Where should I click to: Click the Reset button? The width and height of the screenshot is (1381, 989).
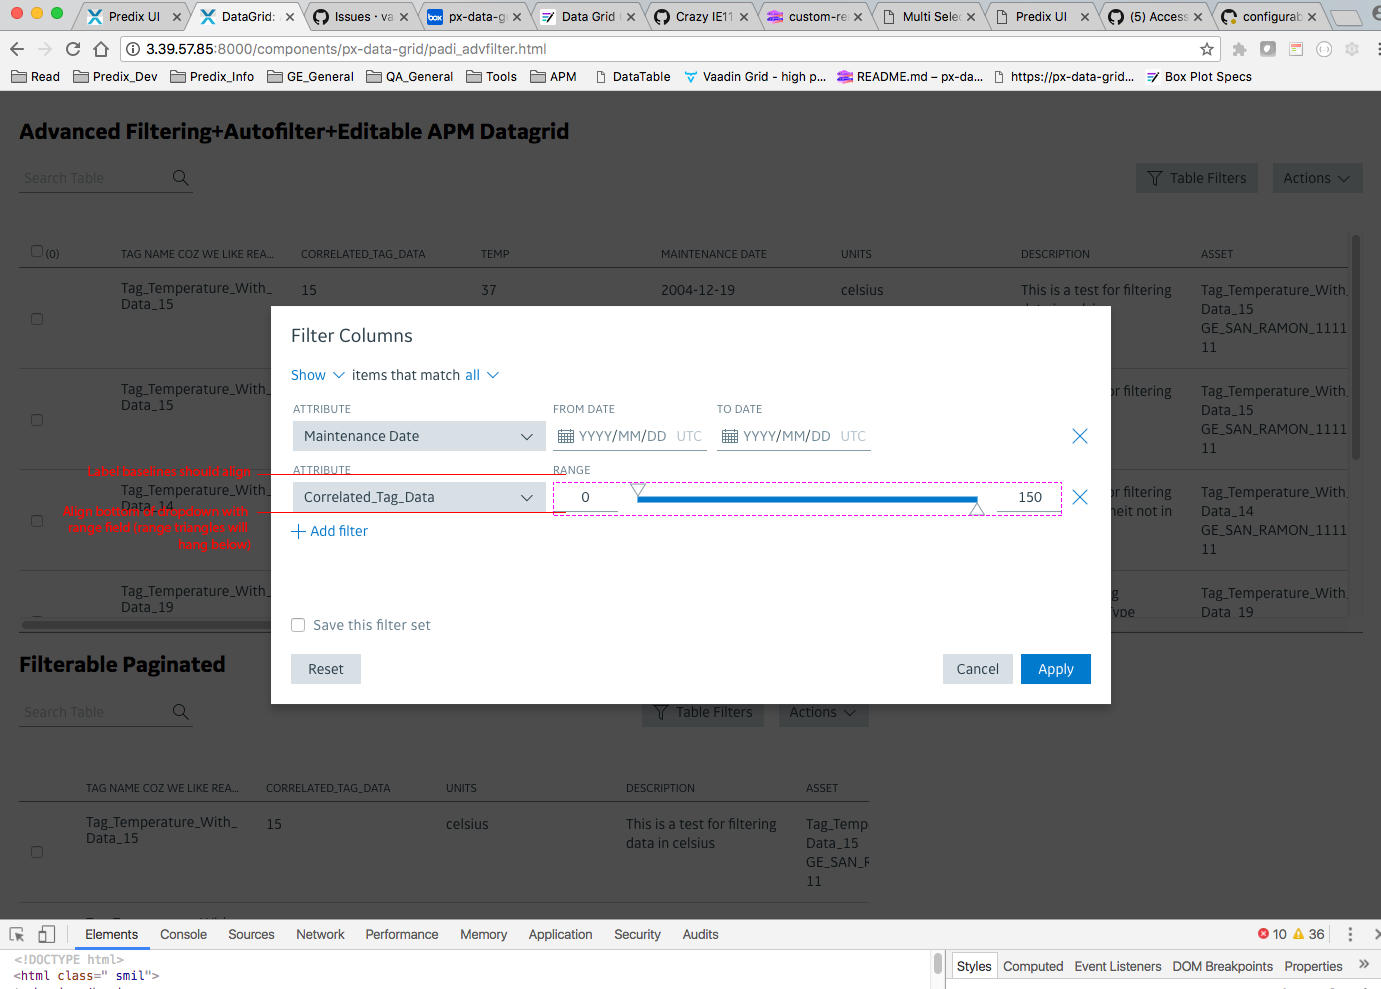coord(325,668)
